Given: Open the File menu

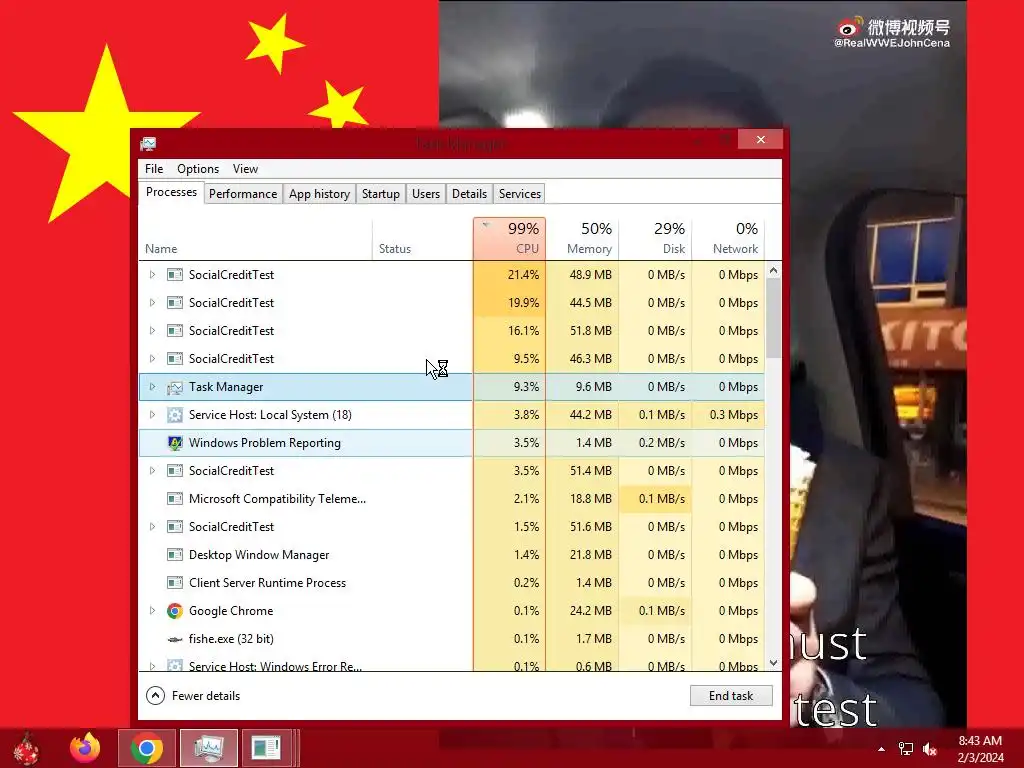Looking at the screenshot, I should 154,168.
